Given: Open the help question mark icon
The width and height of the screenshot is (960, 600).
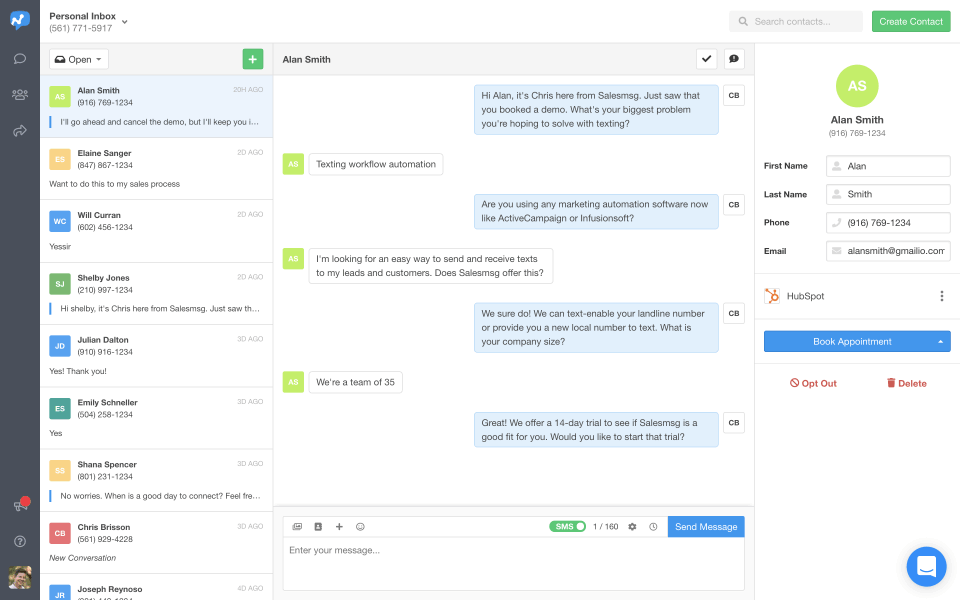Looking at the screenshot, I should pyautogui.click(x=20, y=541).
